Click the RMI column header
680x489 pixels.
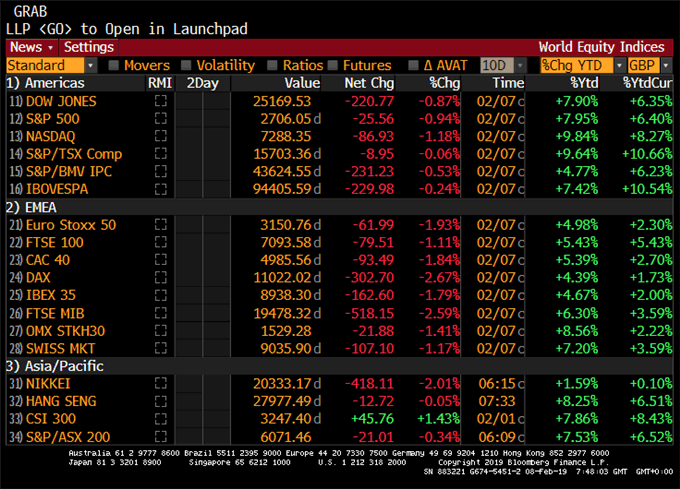point(160,83)
